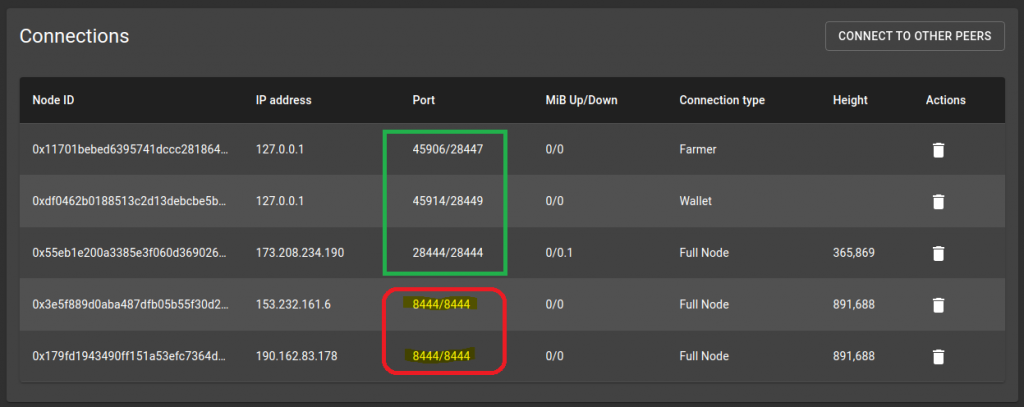This screenshot has height=407, width=1024.
Task: Click port 8444/8444 in 190.162.83.178 row
Action: point(441,356)
